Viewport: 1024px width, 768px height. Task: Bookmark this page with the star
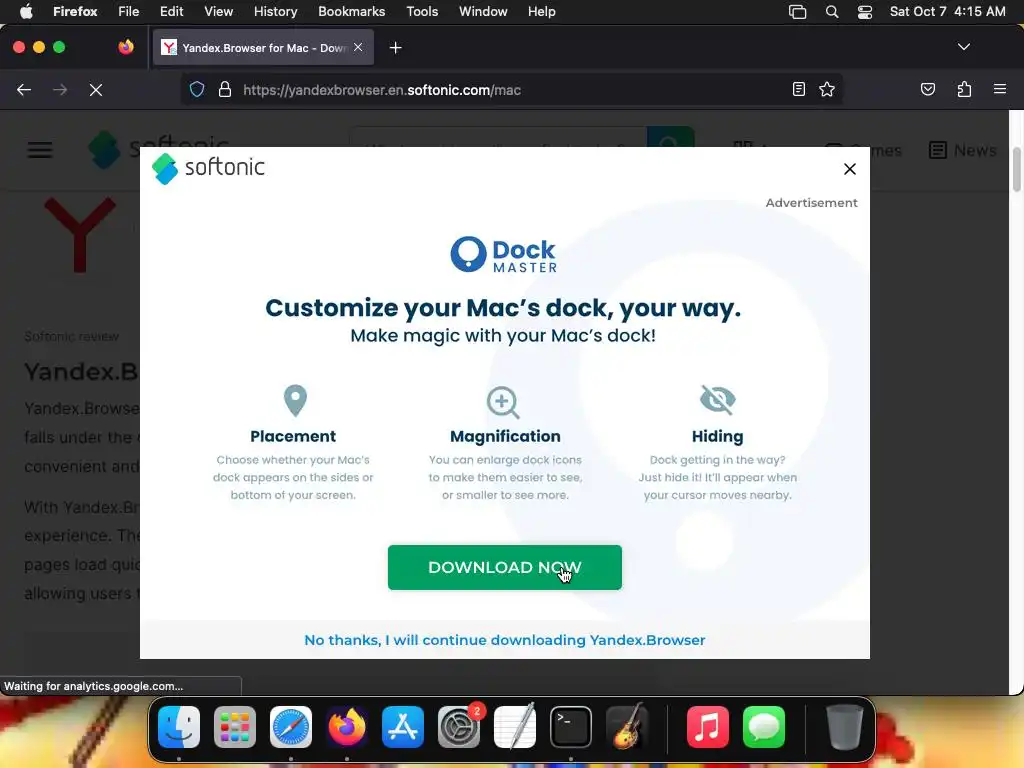click(x=827, y=89)
